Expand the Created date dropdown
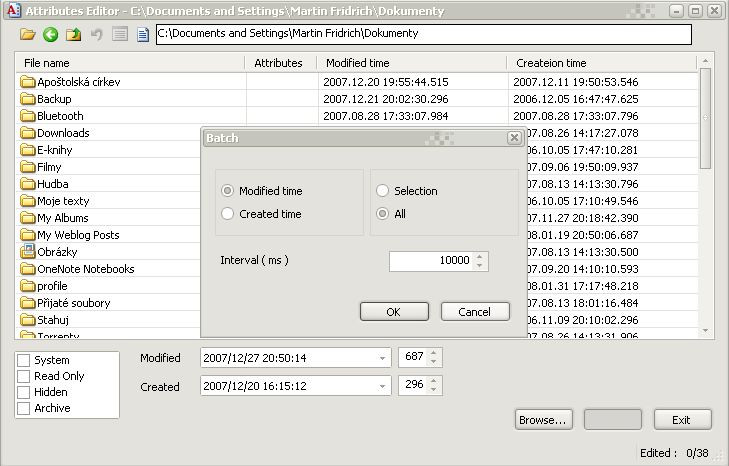 pos(383,386)
